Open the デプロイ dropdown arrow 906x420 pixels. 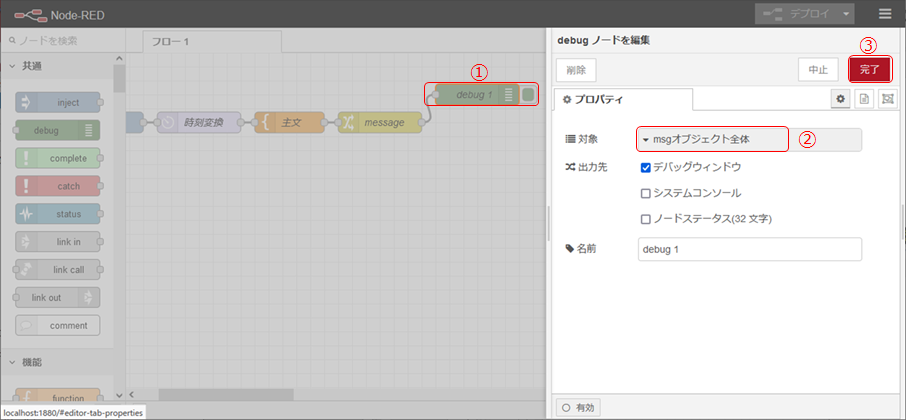pos(848,14)
